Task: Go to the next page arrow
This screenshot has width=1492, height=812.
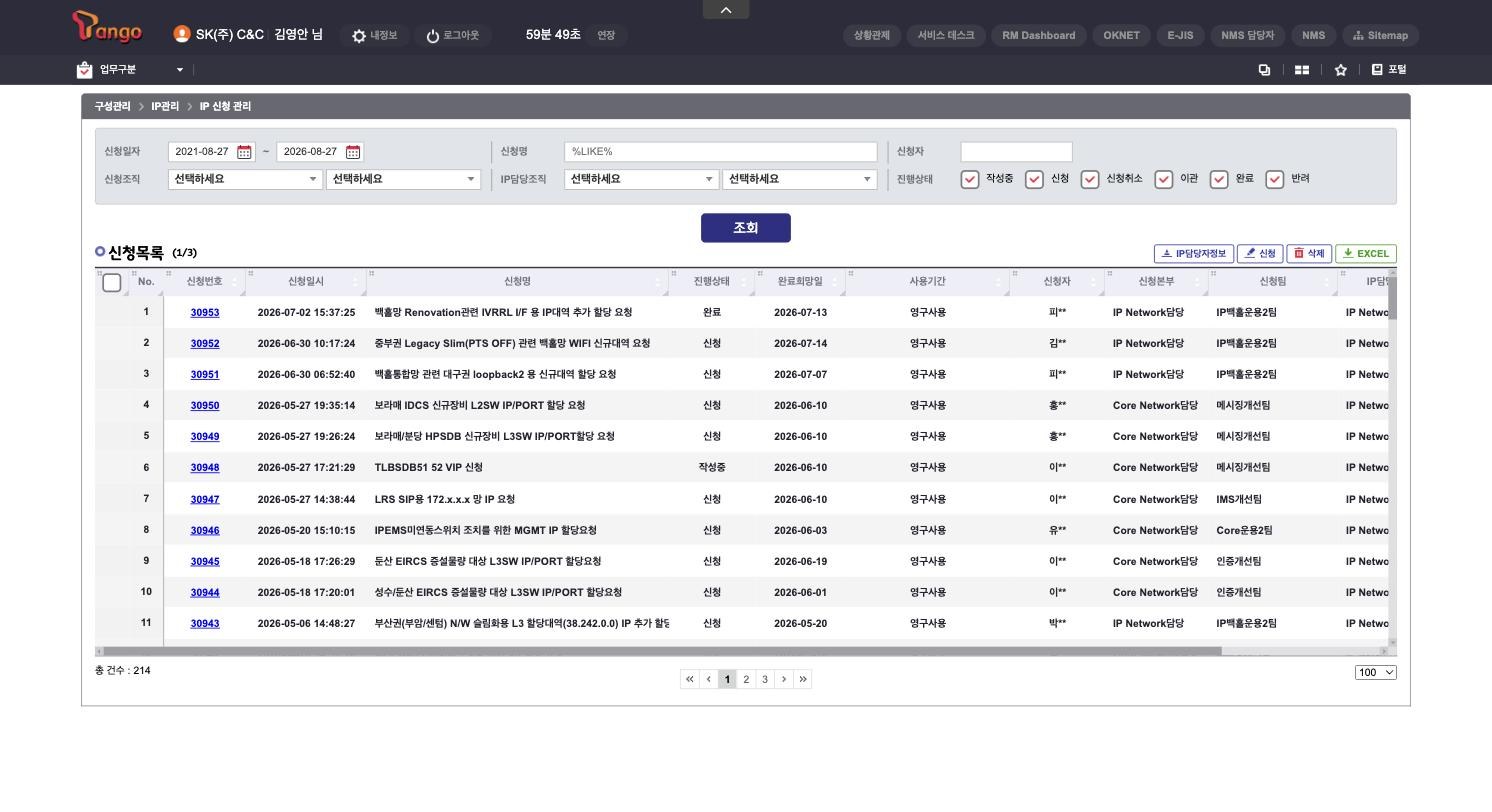Action: [784, 679]
